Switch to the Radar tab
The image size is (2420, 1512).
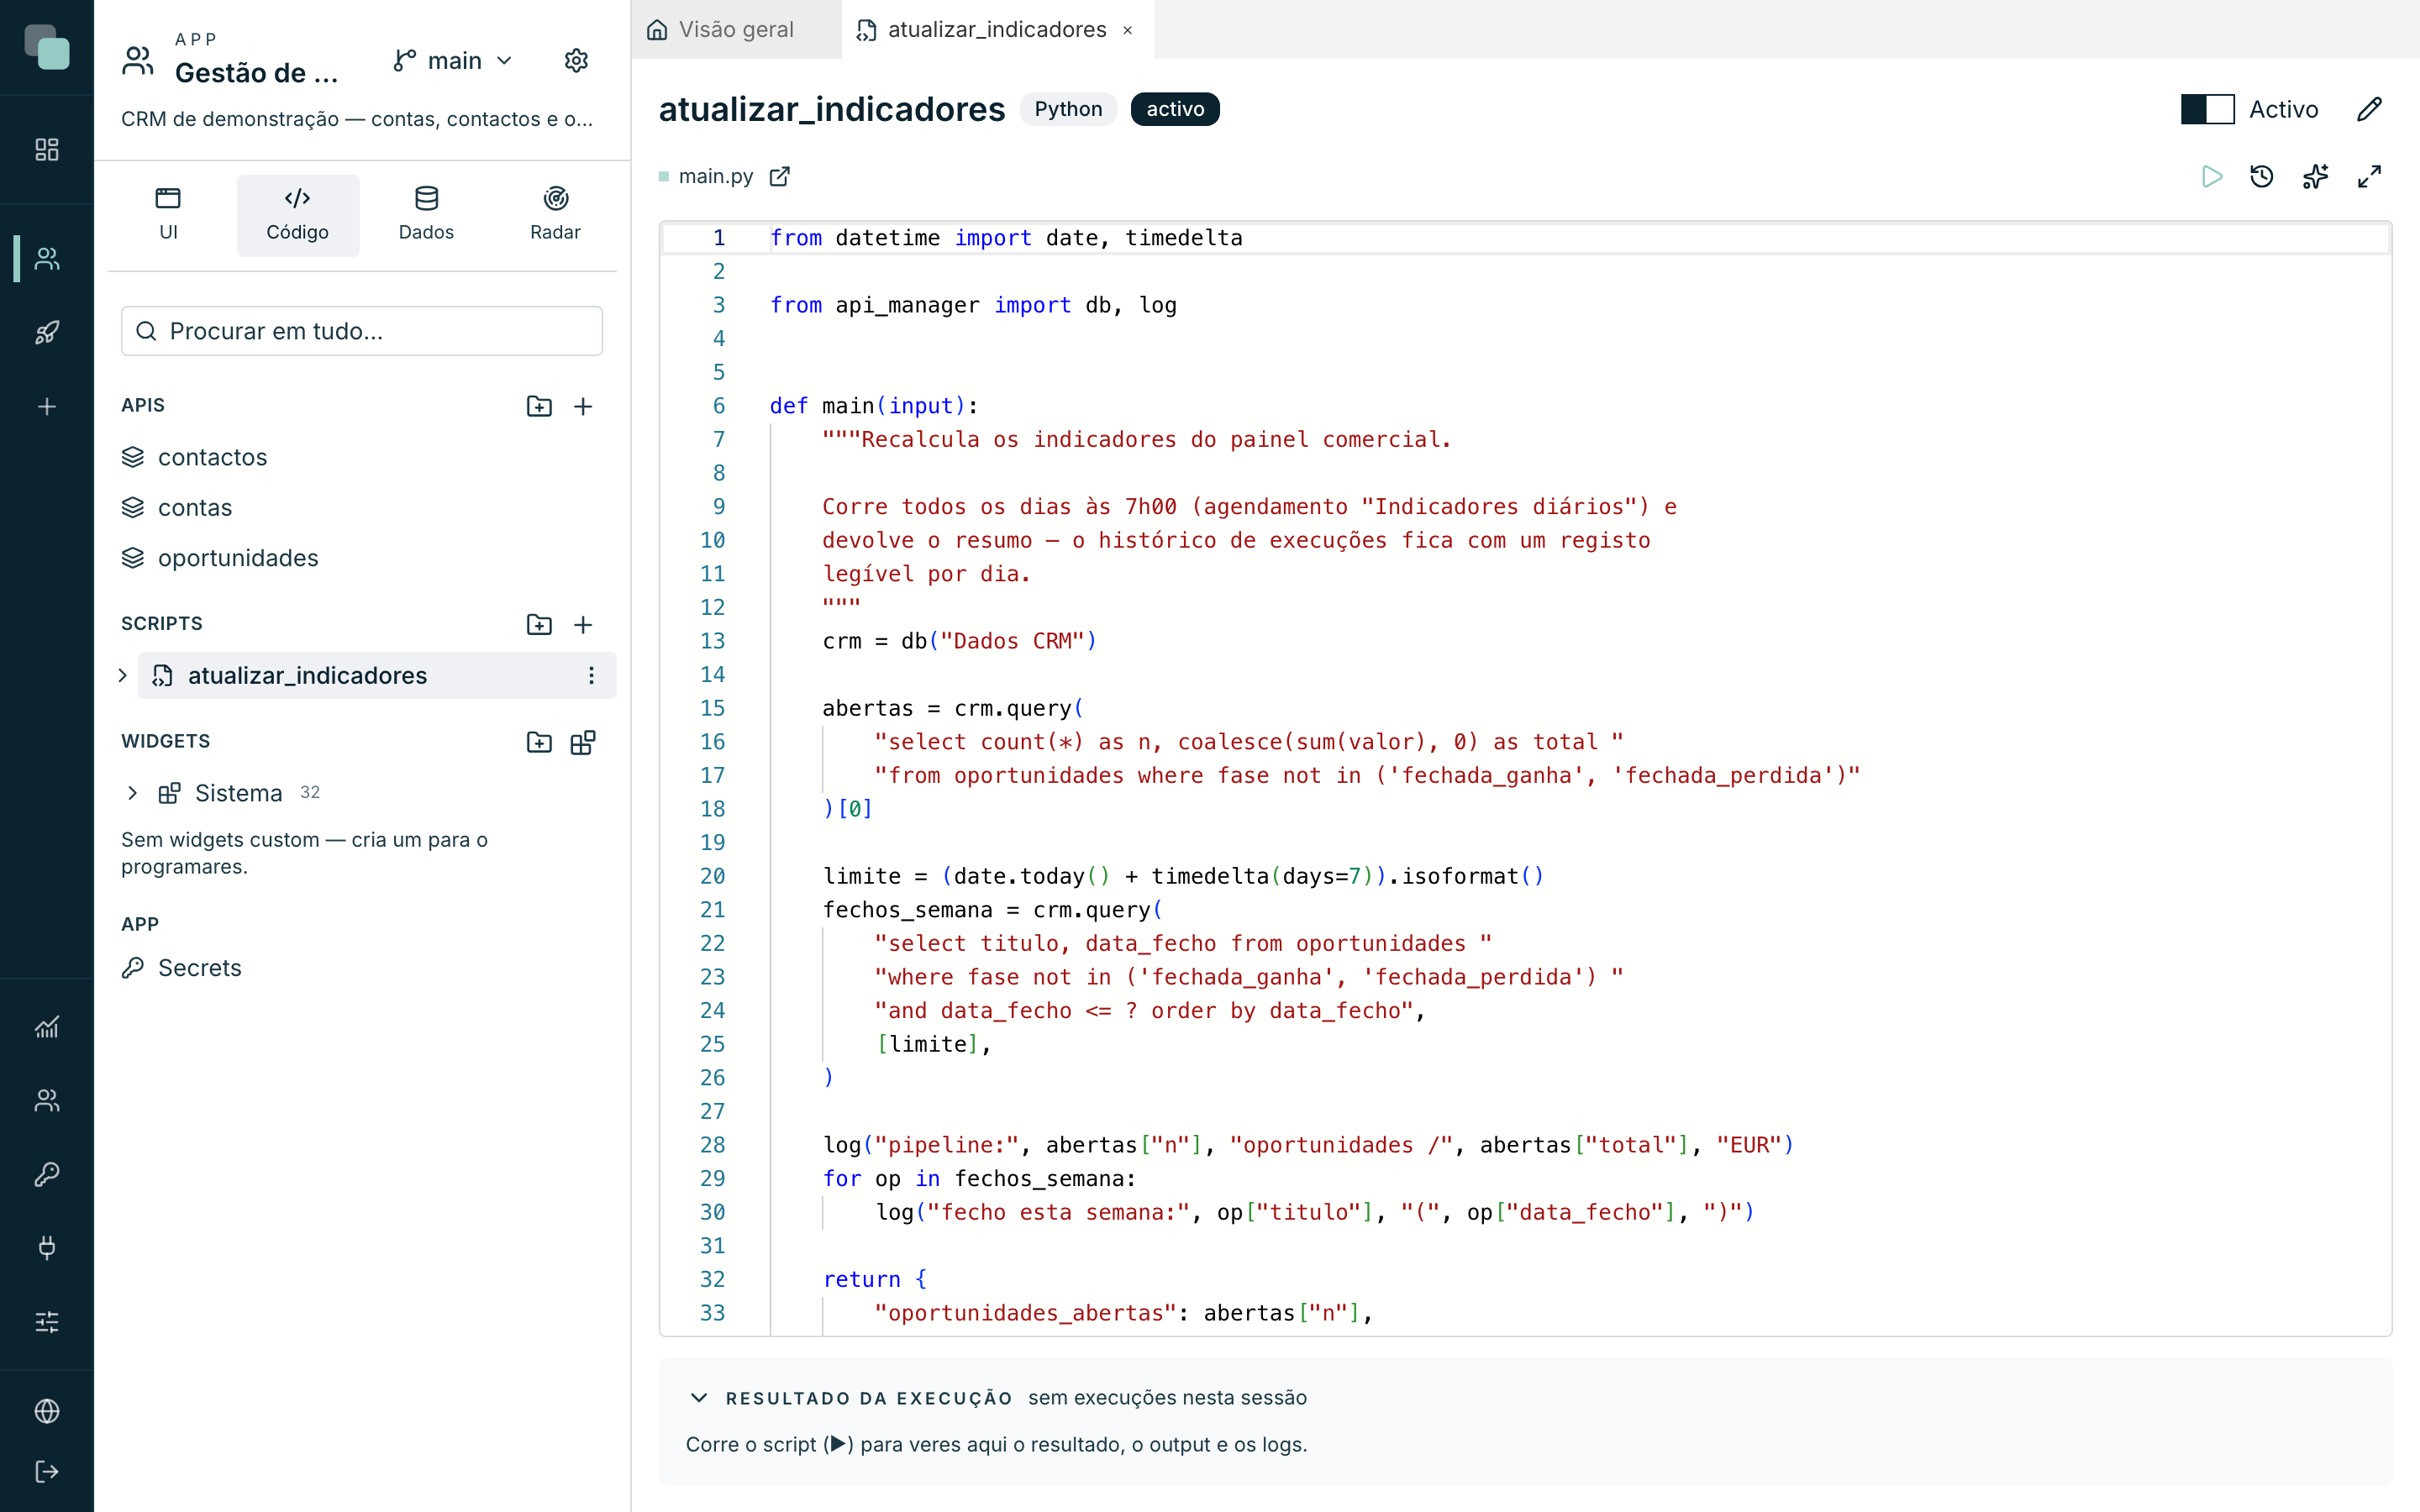click(555, 215)
